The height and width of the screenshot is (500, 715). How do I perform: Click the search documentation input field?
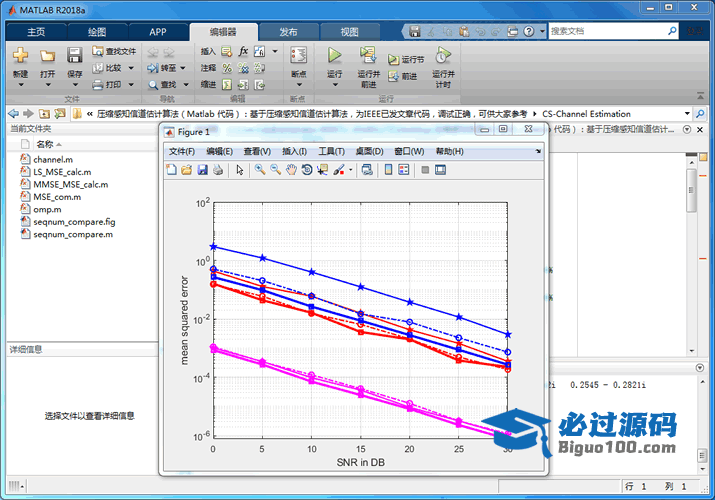click(x=608, y=31)
